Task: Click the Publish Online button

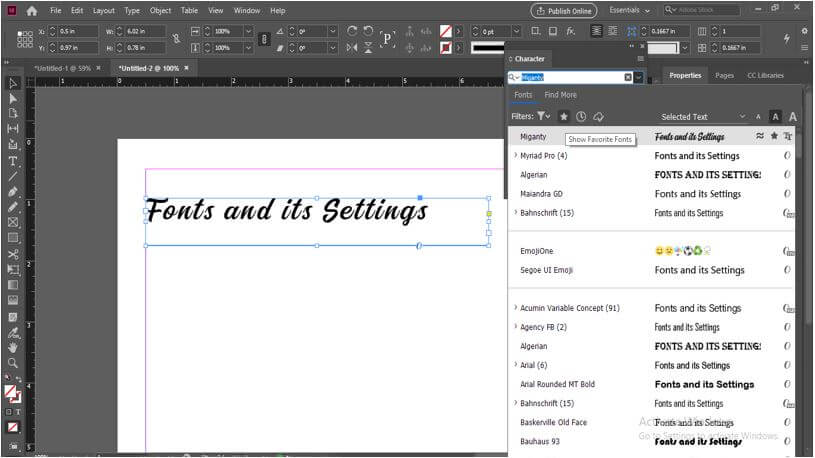Action: click(565, 10)
